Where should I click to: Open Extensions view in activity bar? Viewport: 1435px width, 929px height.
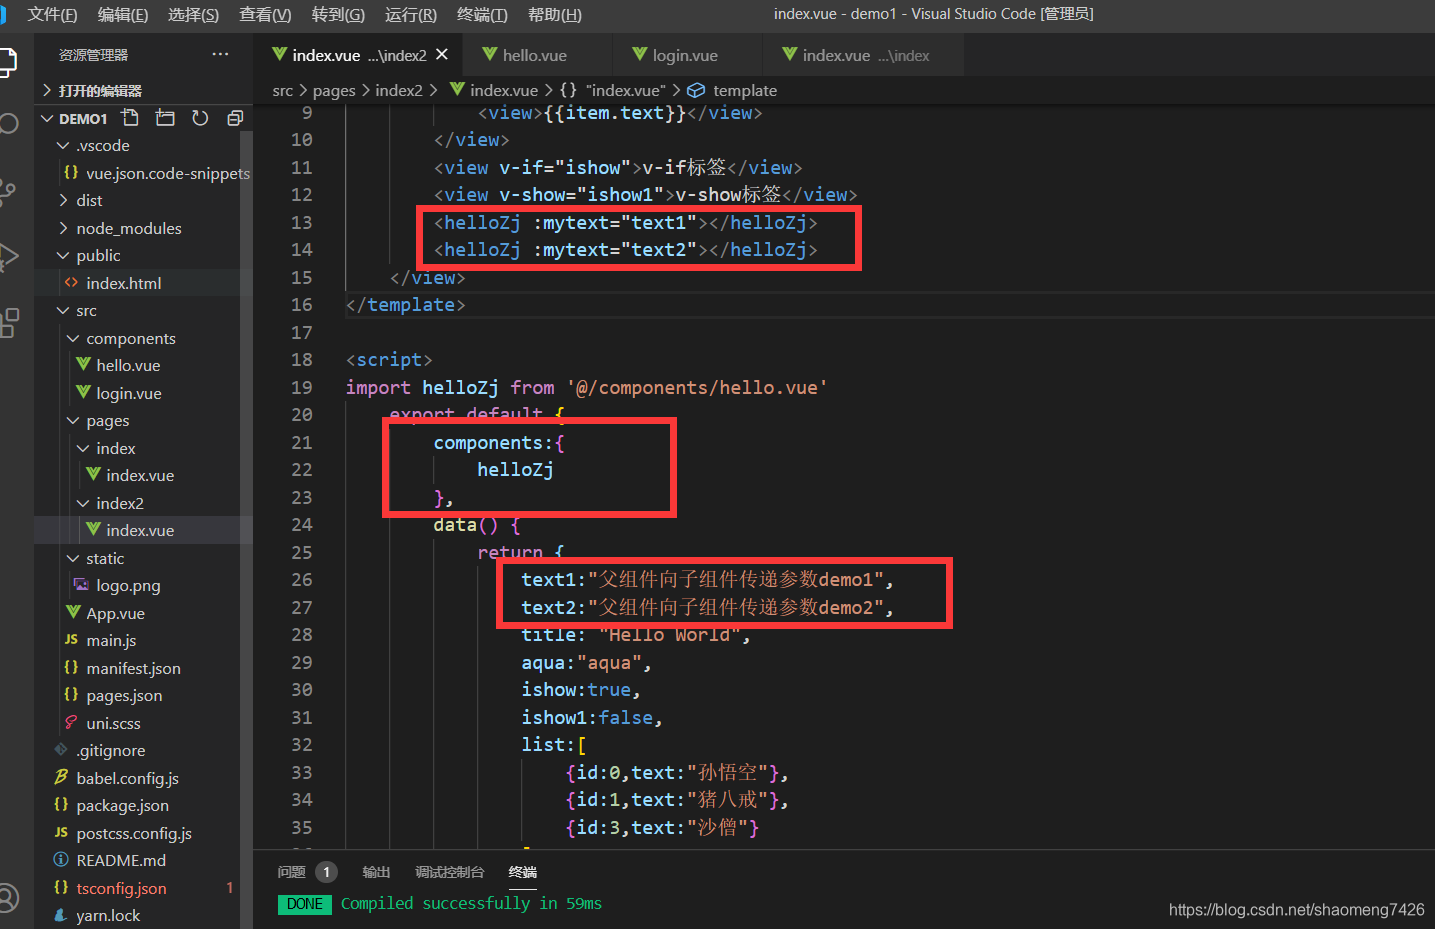pyautogui.click(x=8, y=323)
